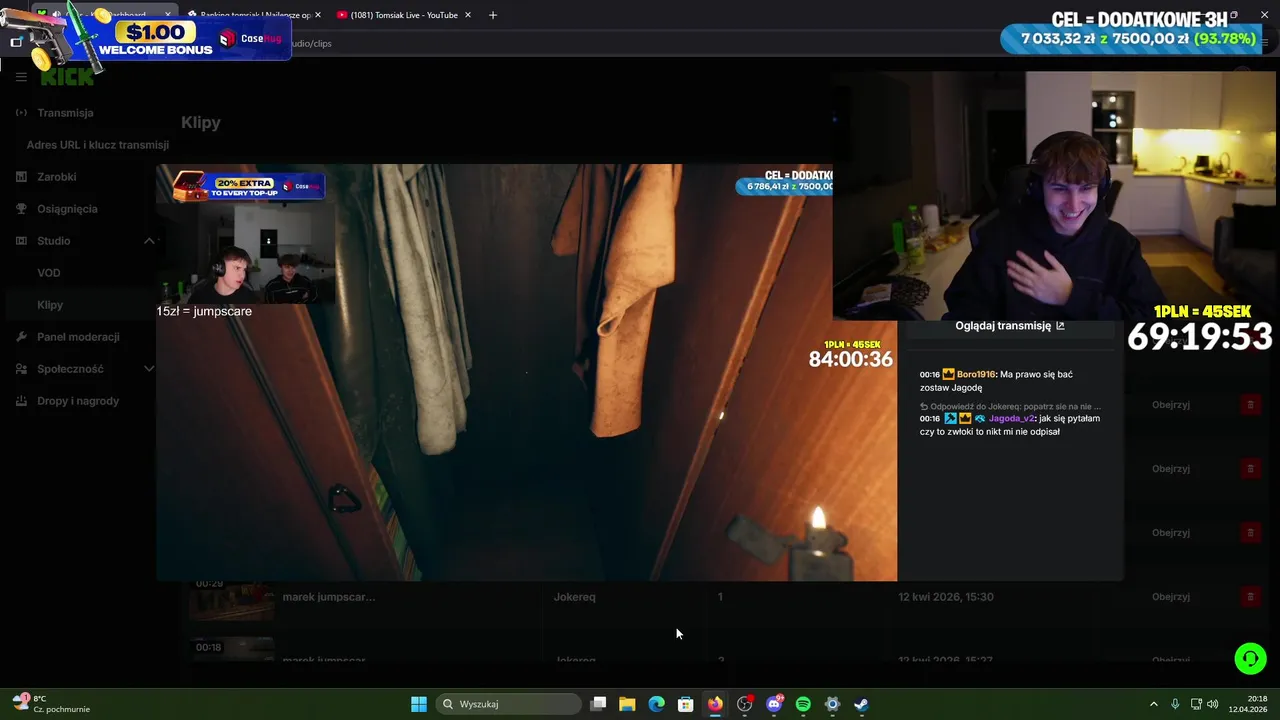Image resolution: width=1280 pixels, height=720 pixels.
Task: Click the Zarobki sidebar icon
Action: 21,177
